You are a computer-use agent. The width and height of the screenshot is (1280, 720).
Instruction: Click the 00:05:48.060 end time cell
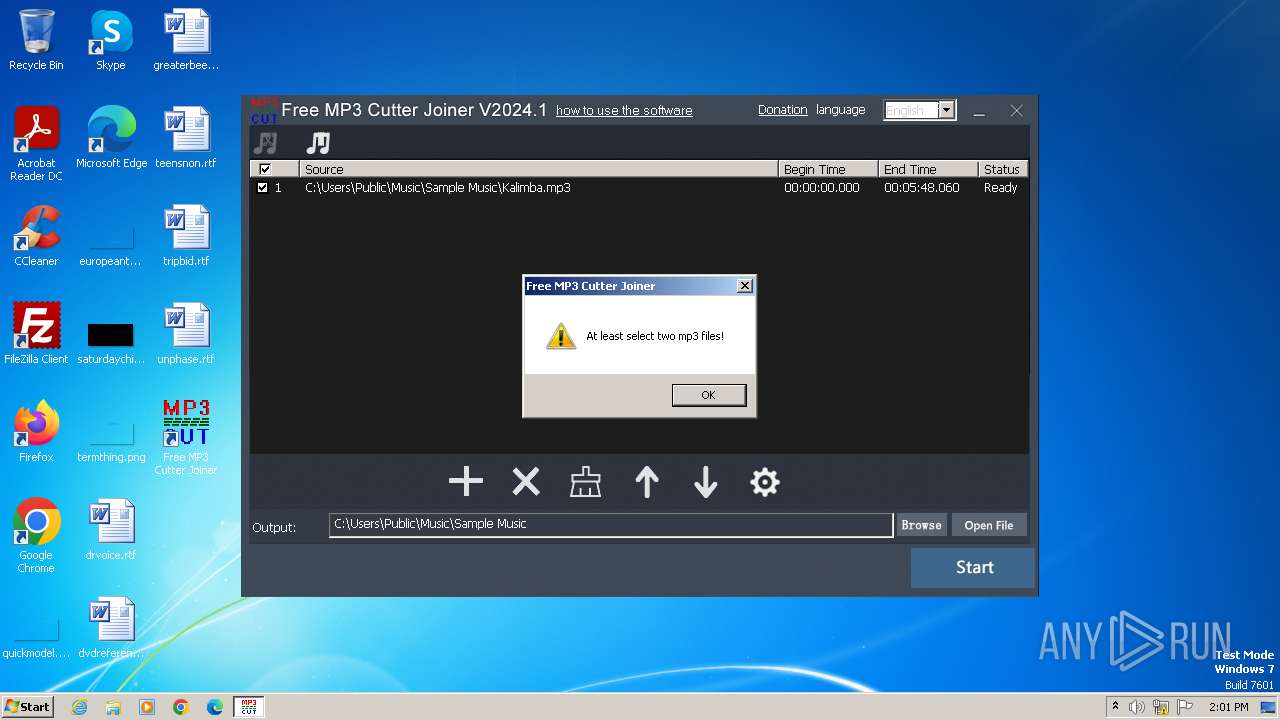[922, 187]
